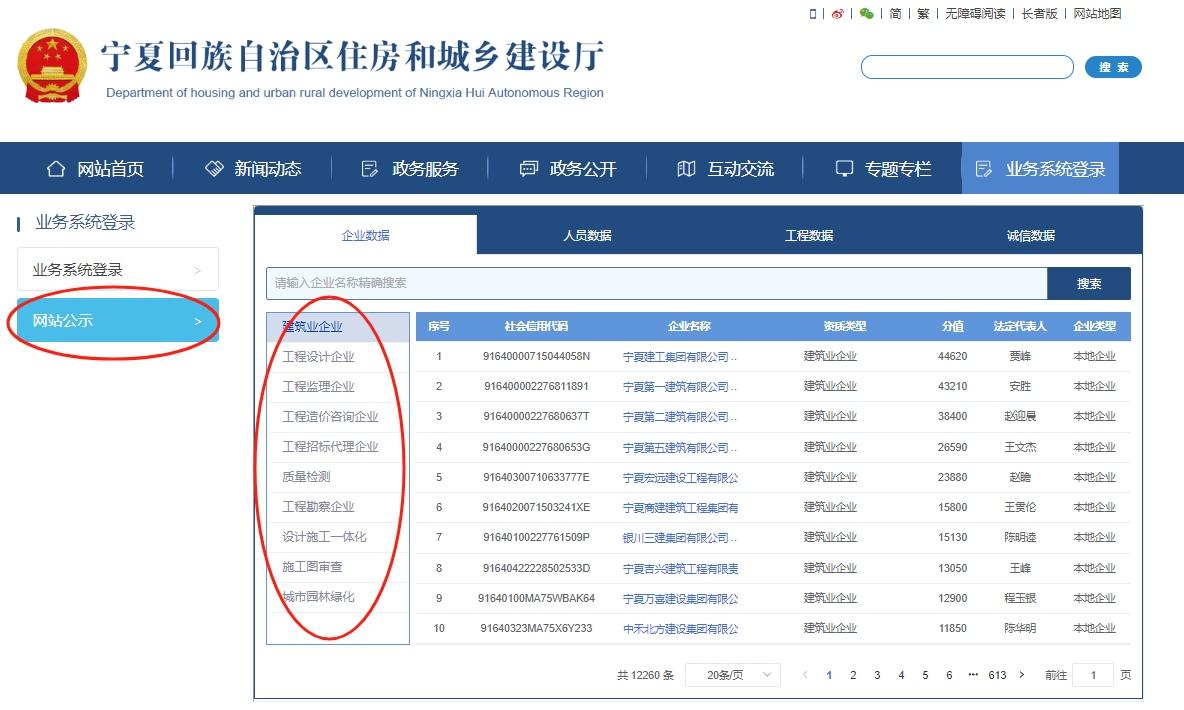Go to page 2 in pagination
This screenshot has height=710, width=1184.
(853, 674)
